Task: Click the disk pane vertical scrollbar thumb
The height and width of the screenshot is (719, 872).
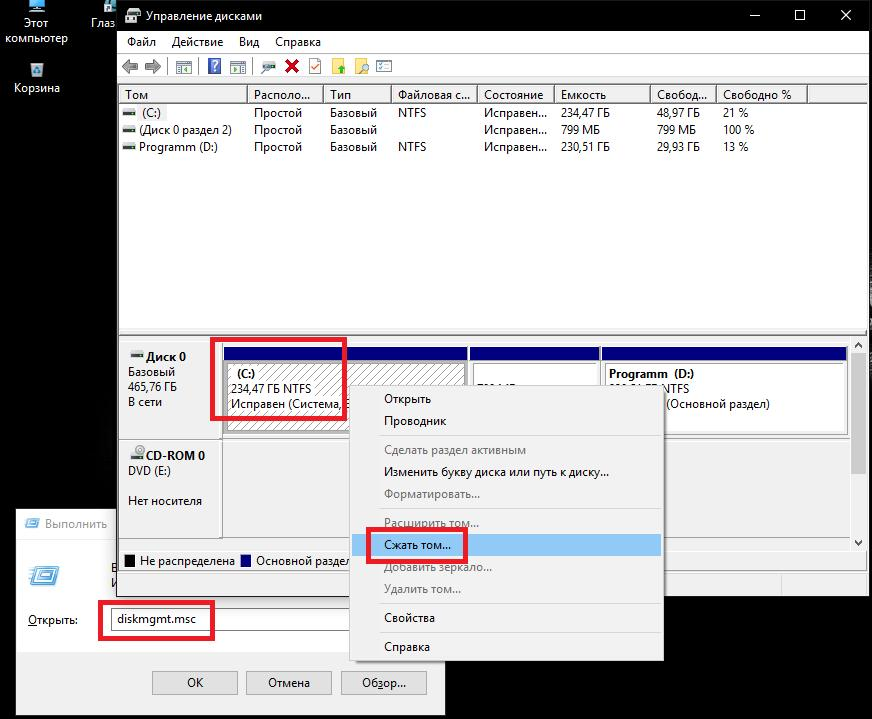Action: (858, 414)
